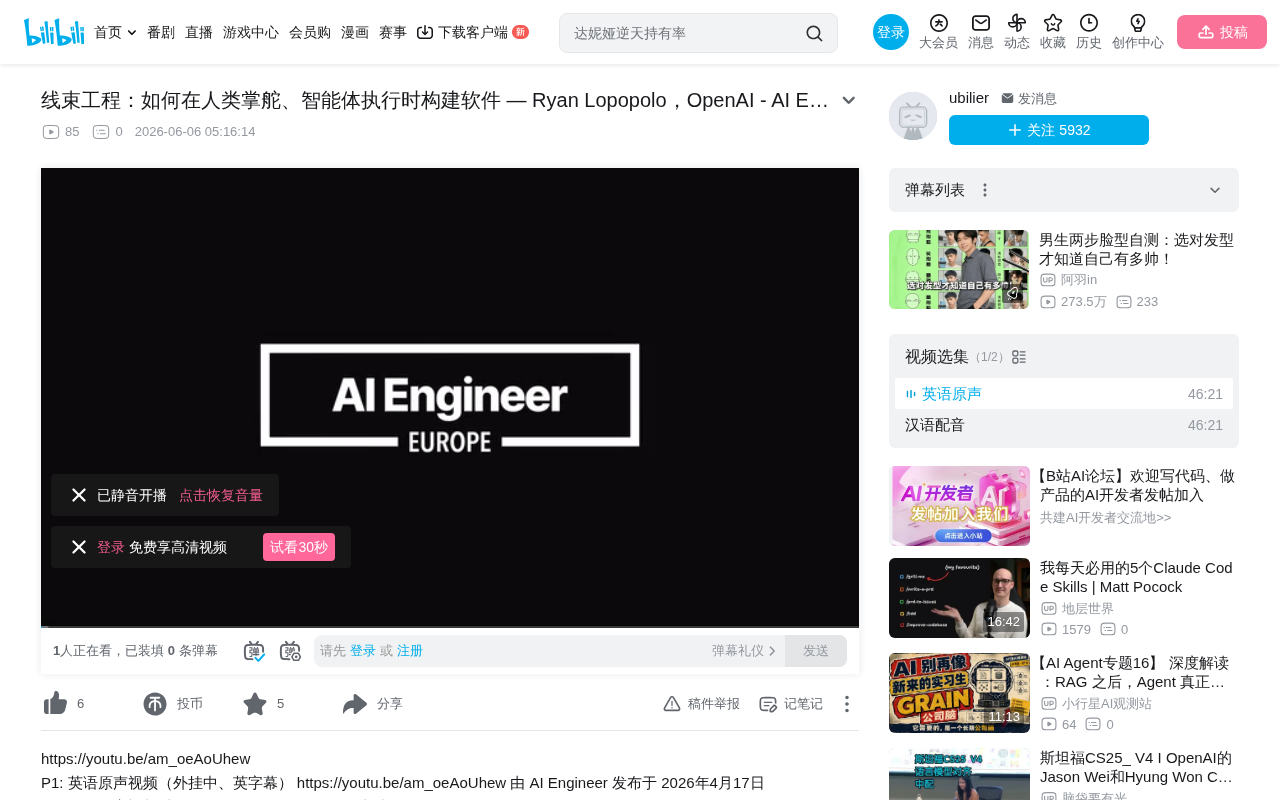The height and width of the screenshot is (800, 1280).
Task: Click the round 登录 button
Action: [891, 32]
